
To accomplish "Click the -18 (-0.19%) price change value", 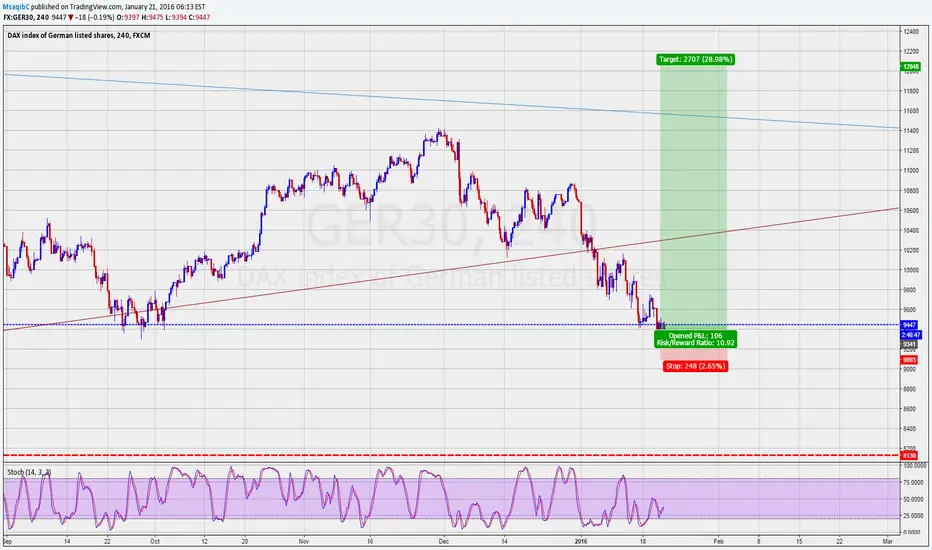I will 95,17.
